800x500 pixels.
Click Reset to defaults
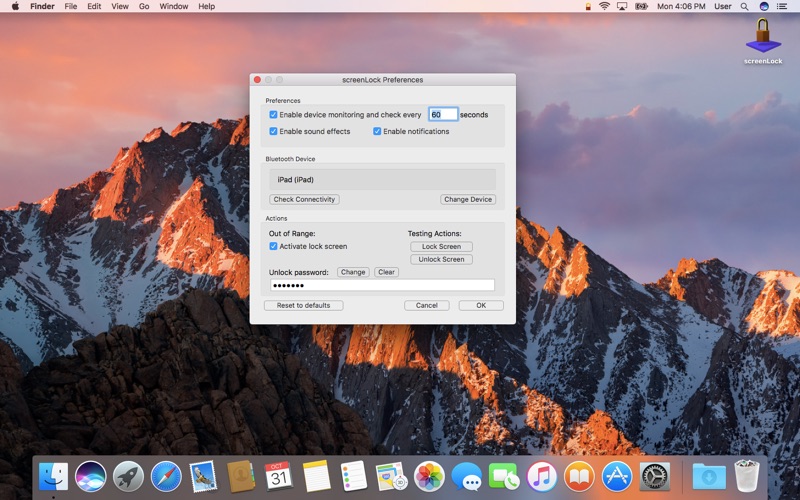tap(304, 305)
